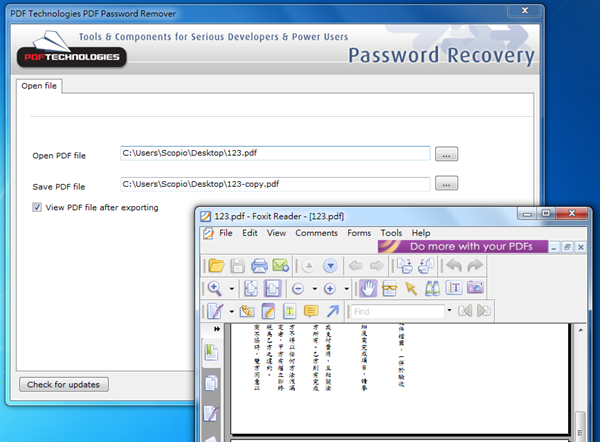The image size is (600, 442).
Task: Open the Tools menu in Foxit Reader
Action: click(391, 233)
